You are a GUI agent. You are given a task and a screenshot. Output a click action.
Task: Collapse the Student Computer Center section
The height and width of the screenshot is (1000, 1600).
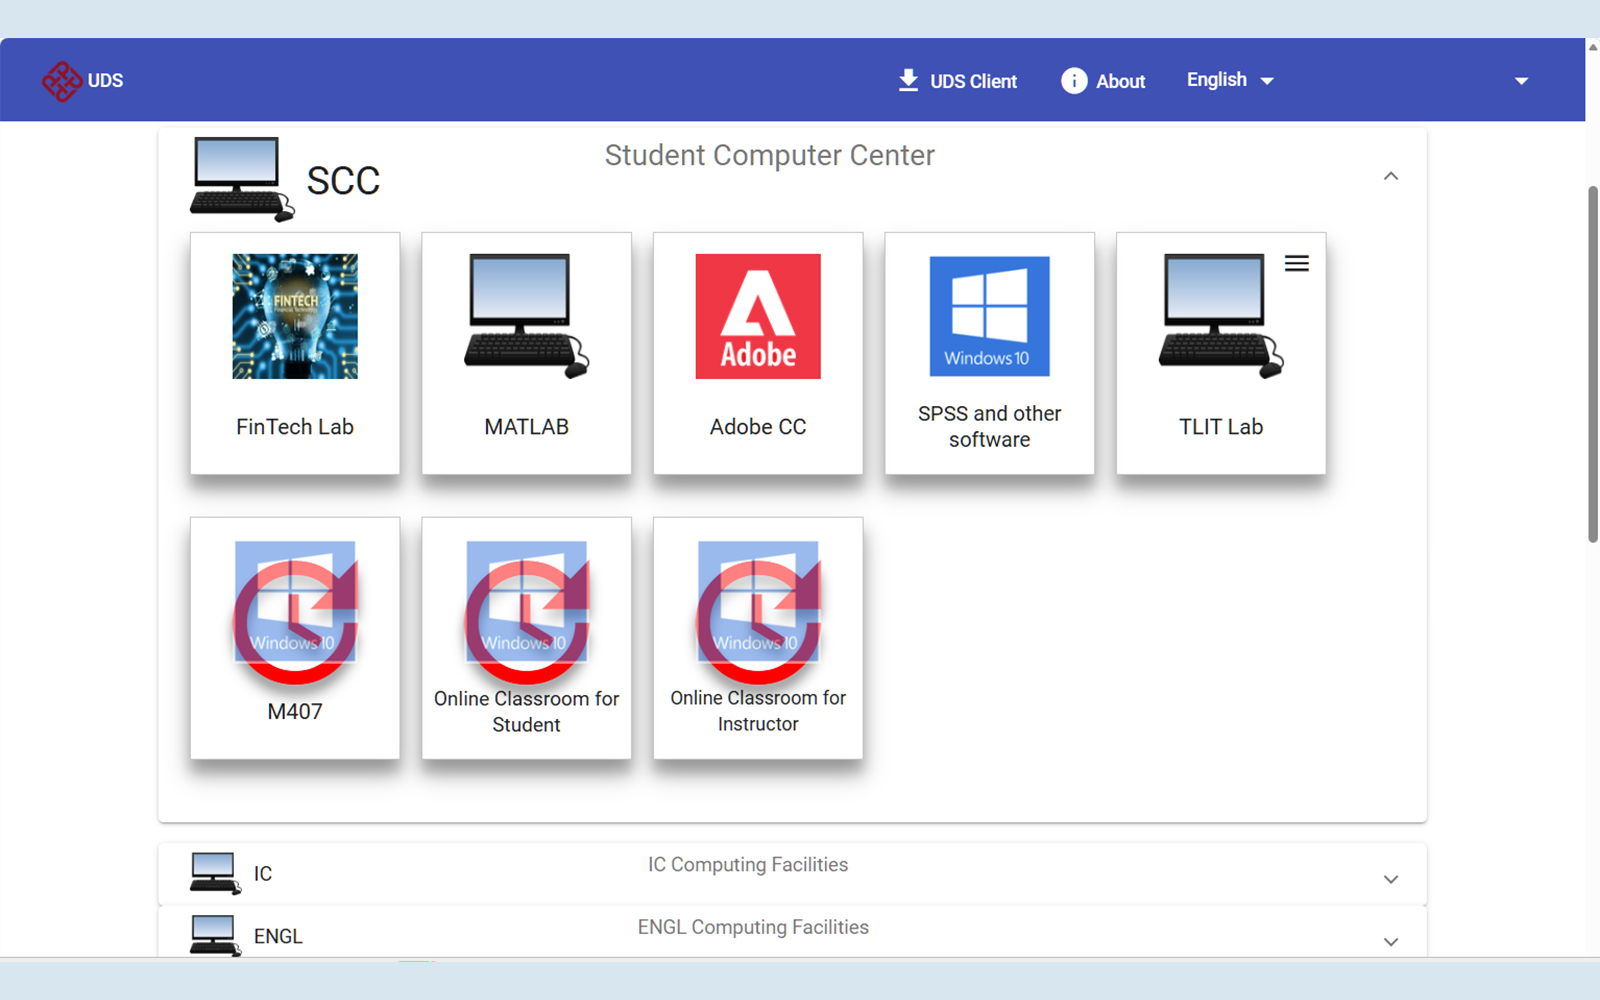coord(1391,176)
